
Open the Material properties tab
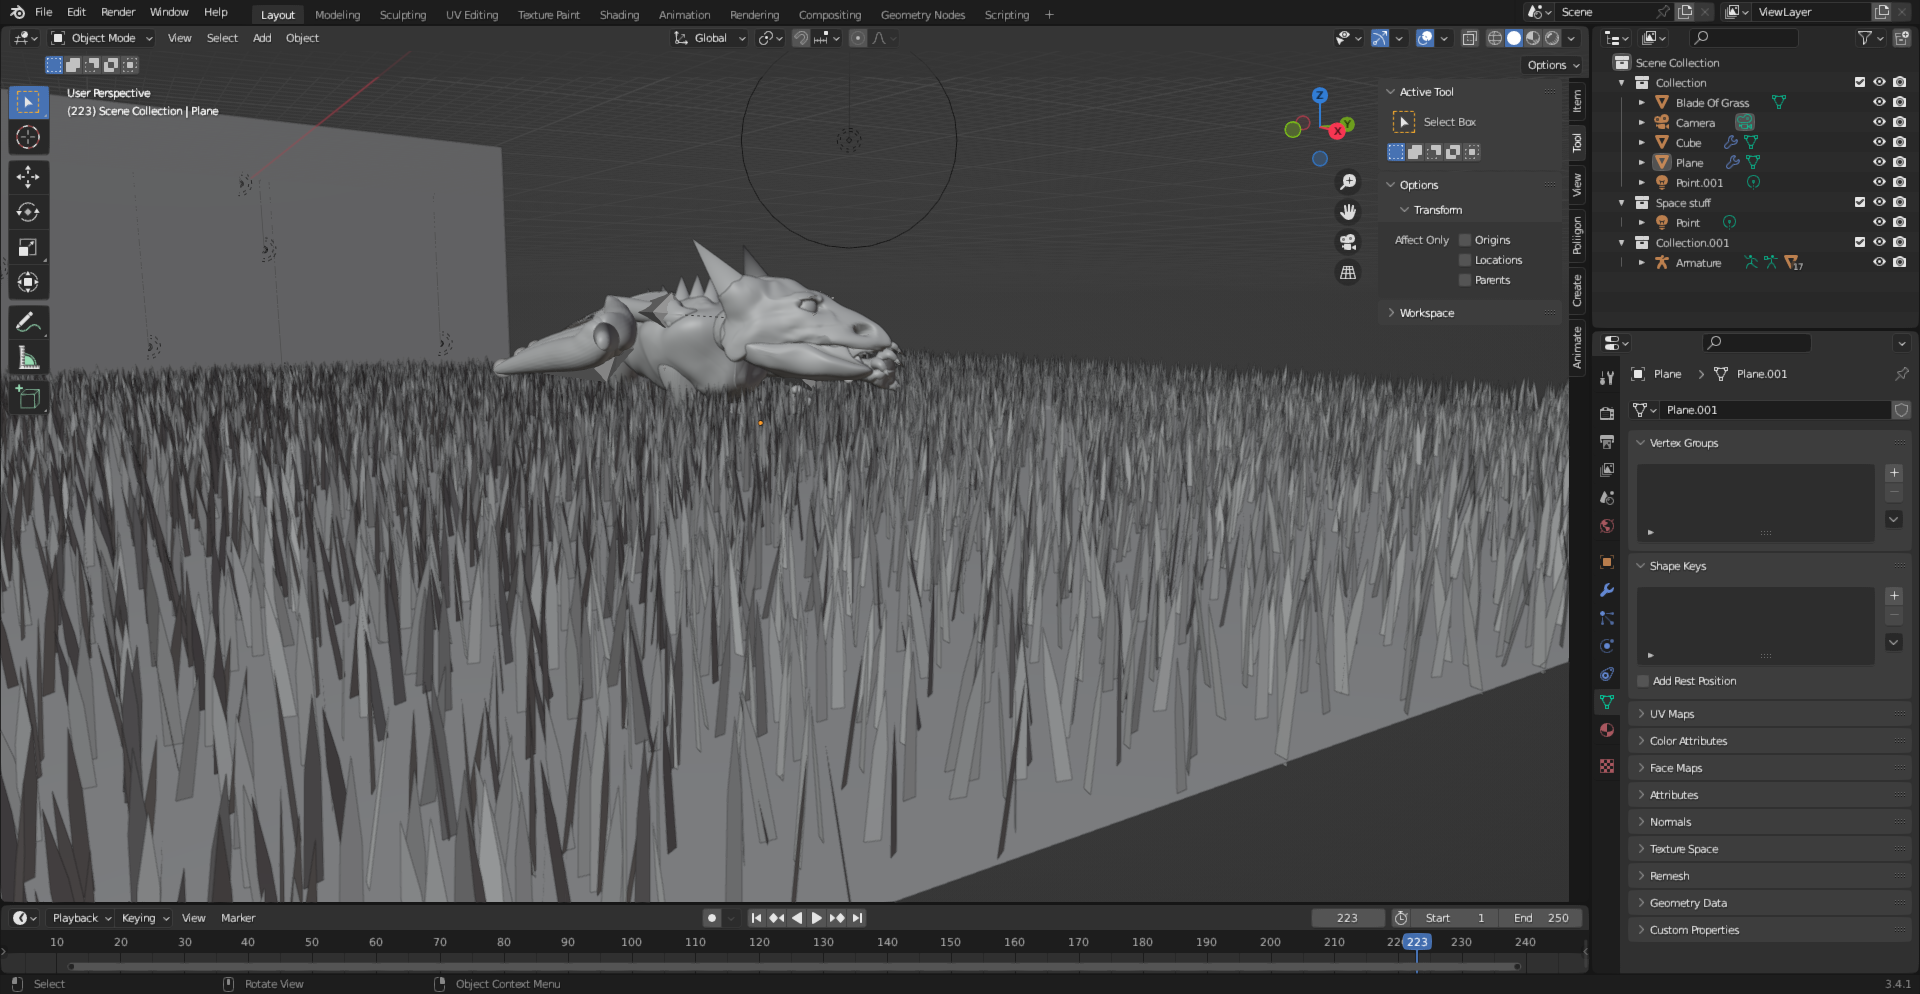[1607, 730]
